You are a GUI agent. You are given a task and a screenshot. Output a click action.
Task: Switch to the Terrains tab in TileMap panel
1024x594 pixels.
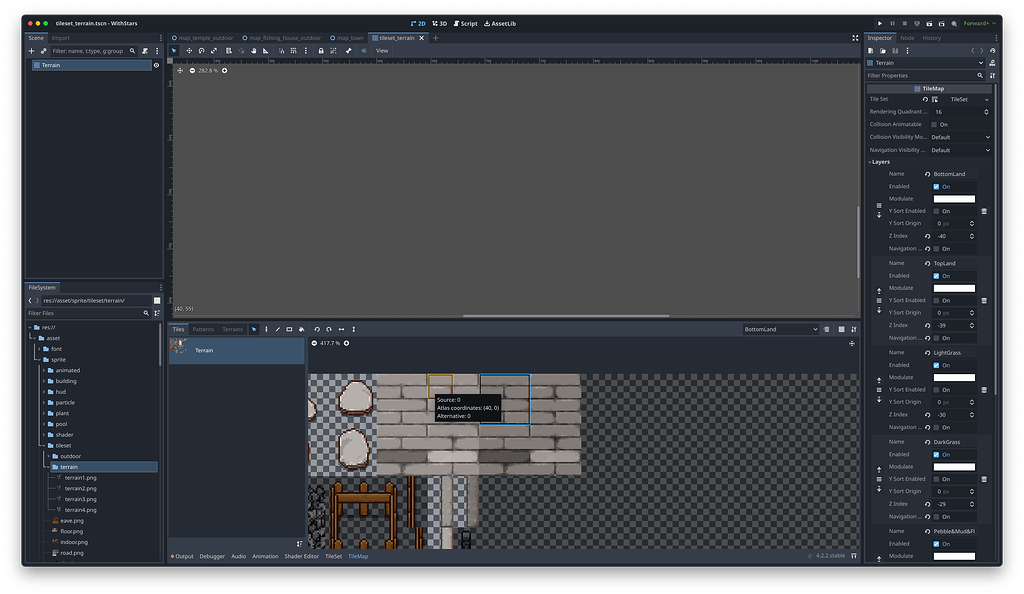point(232,328)
